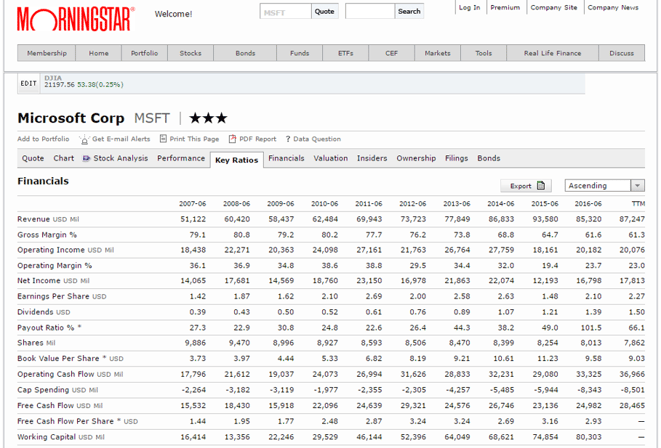Open the Company Site link
This screenshot has height=448, width=661.
coord(554,8)
